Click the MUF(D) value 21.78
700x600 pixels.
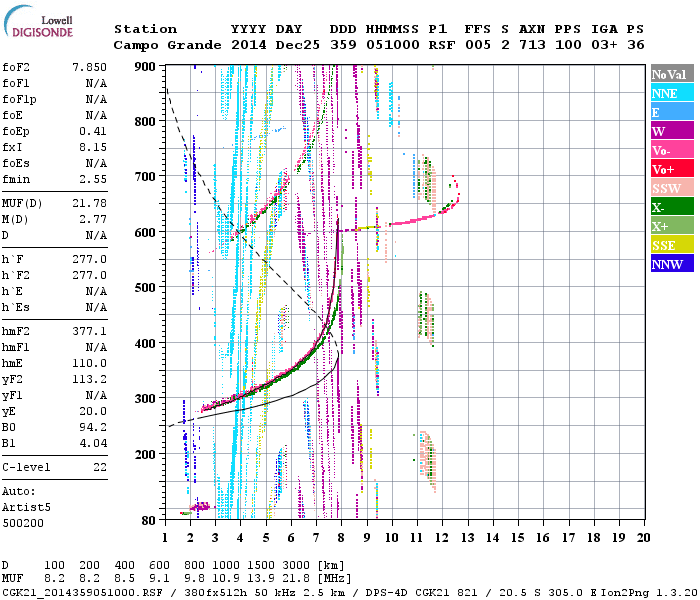(x=89, y=204)
